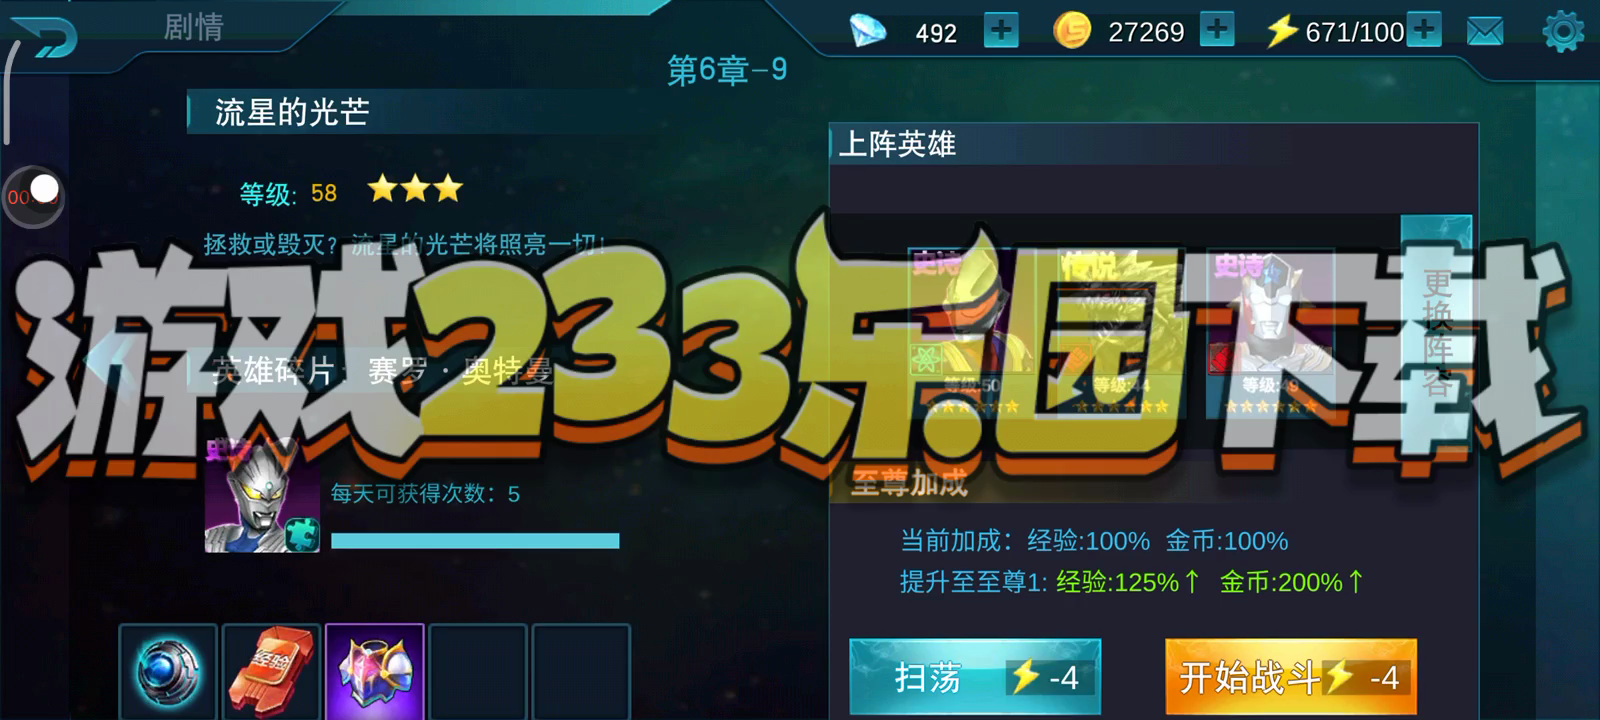The width and height of the screenshot is (1600, 720).
Task: Add gold coins with the plus button
Action: (x=1217, y=30)
